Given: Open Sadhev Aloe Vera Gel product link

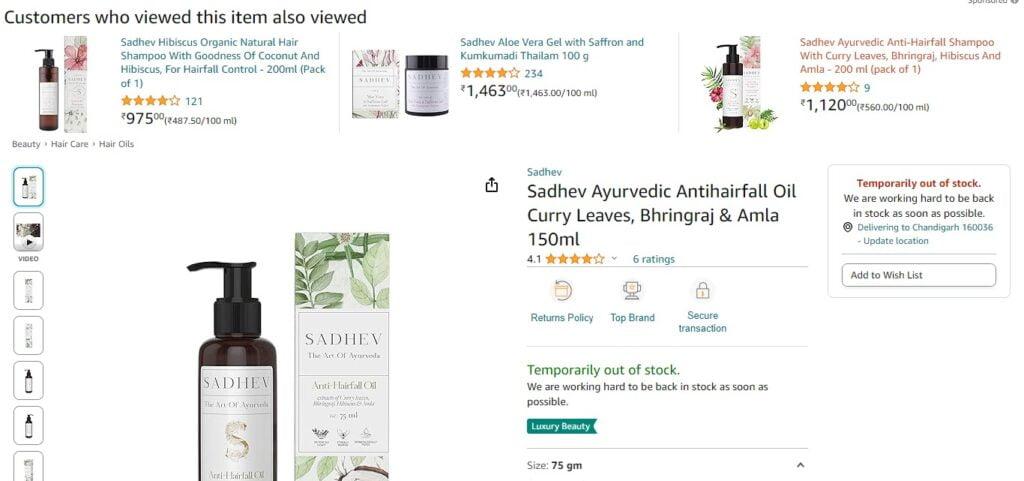Looking at the screenshot, I should click(x=552, y=49).
